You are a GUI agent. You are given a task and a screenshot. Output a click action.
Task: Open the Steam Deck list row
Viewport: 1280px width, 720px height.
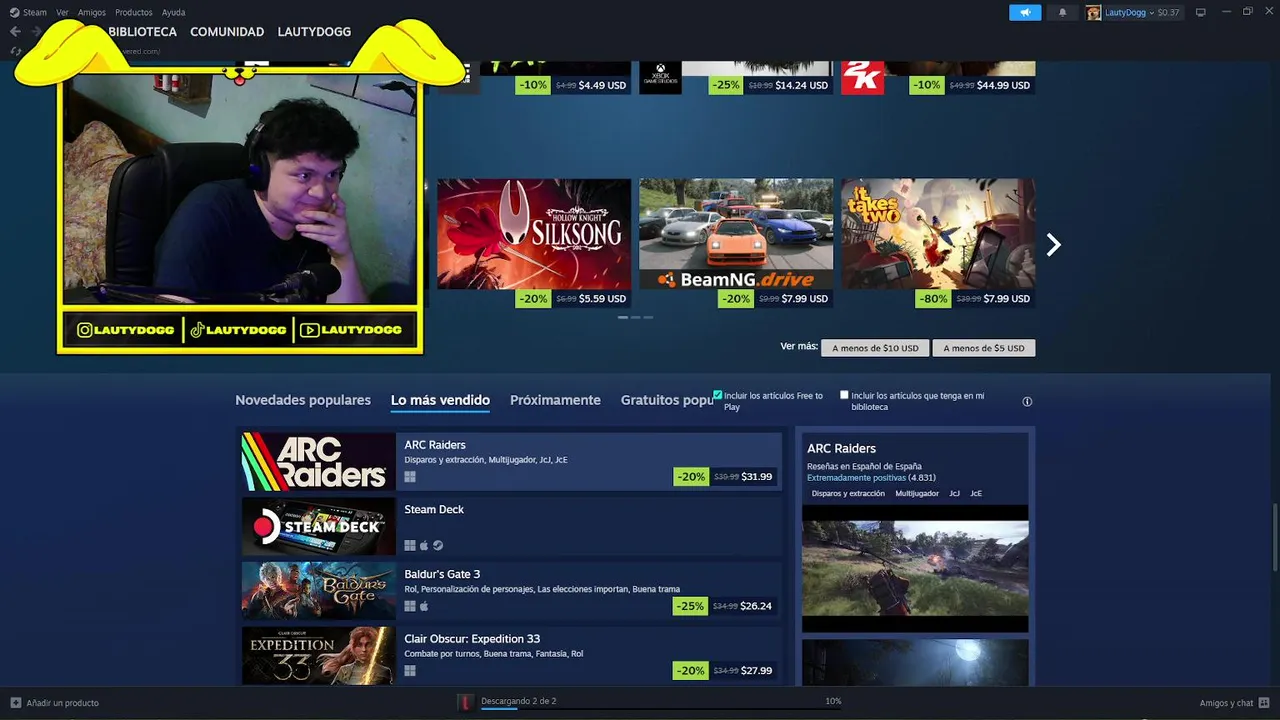511,526
